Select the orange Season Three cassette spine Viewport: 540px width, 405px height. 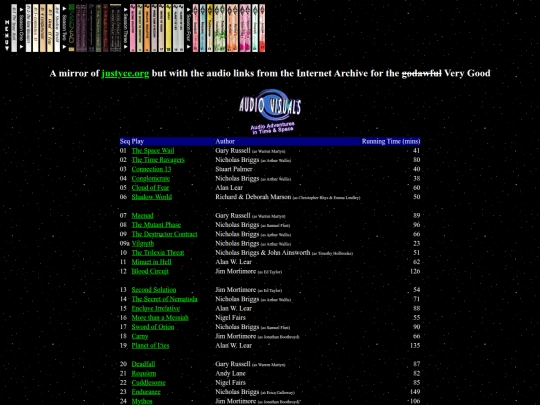(x=147, y=28)
